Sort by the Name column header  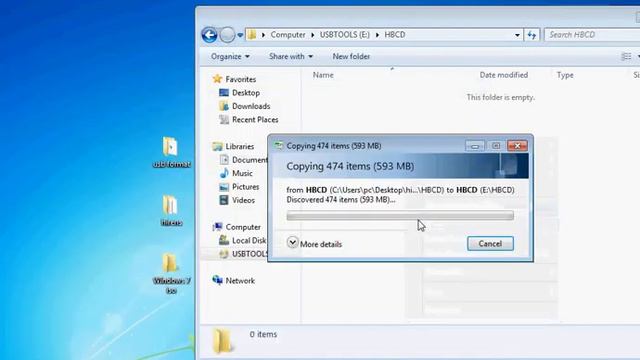323,75
